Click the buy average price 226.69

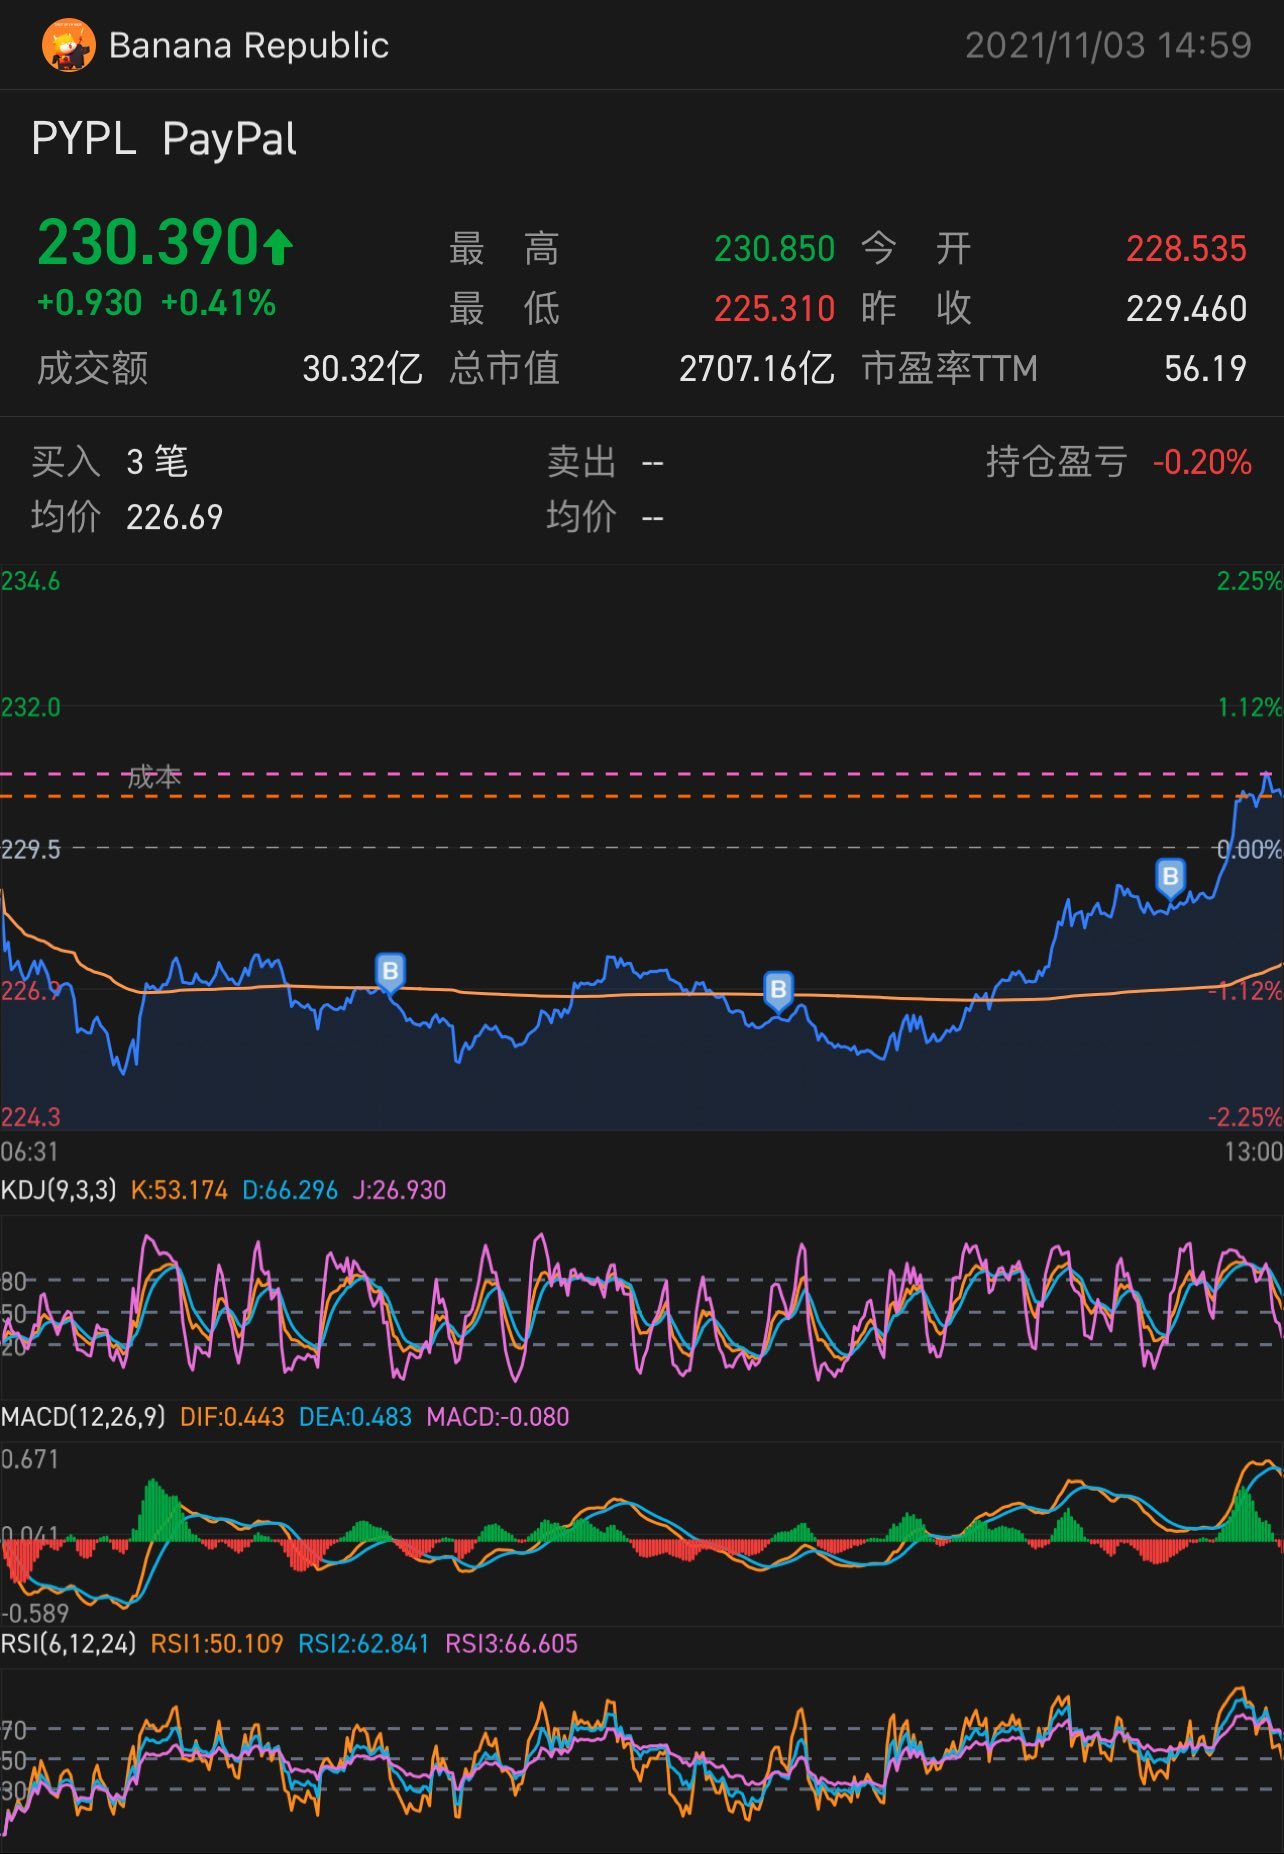point(174,517)
